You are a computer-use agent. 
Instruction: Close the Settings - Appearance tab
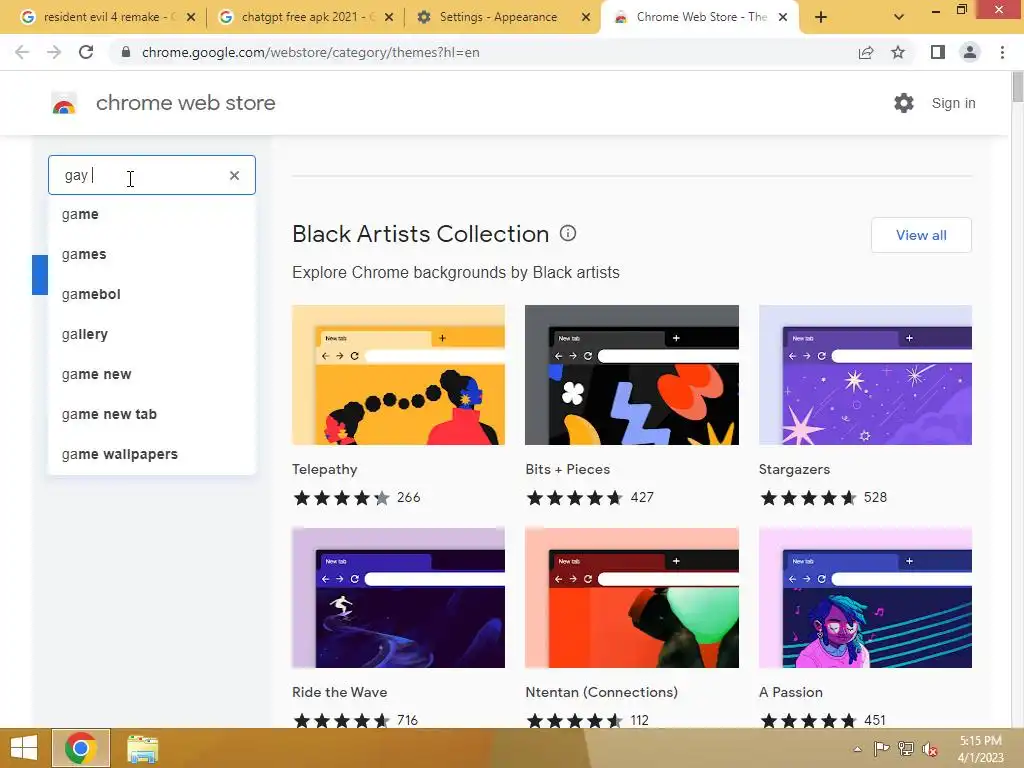(586, 18)
